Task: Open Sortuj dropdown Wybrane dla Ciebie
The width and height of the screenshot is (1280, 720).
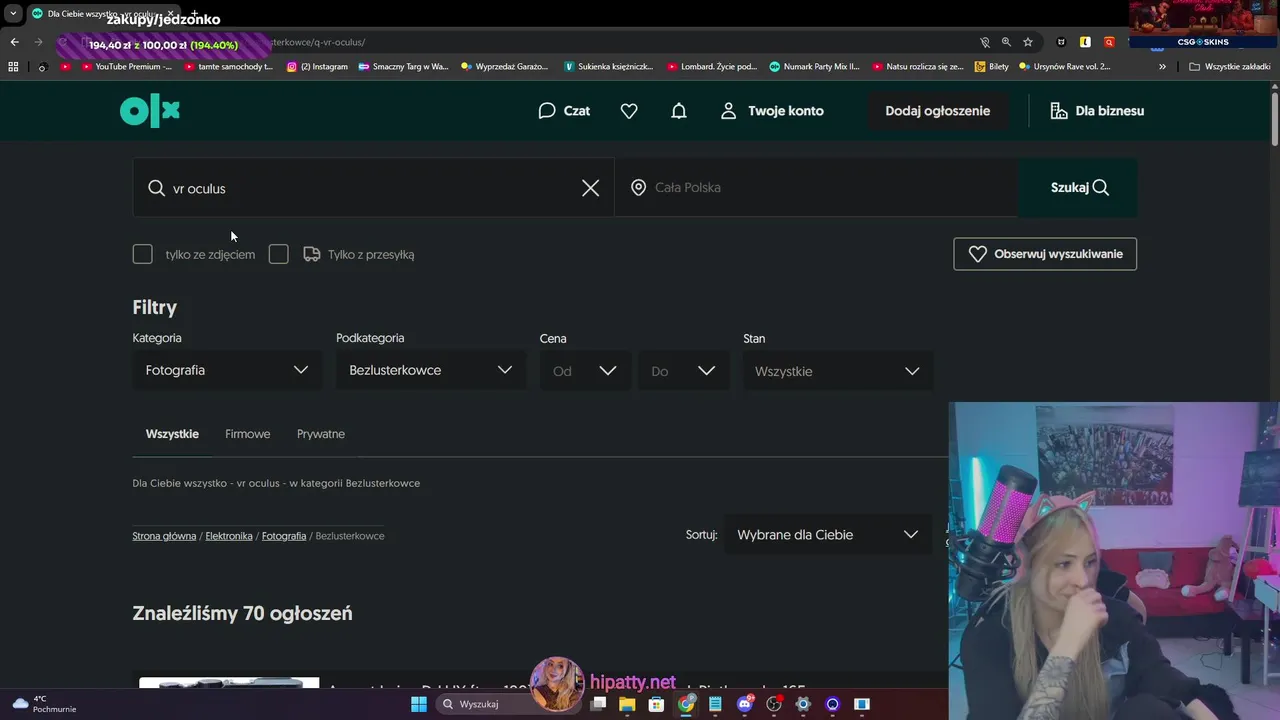Action: pos(828,535)
